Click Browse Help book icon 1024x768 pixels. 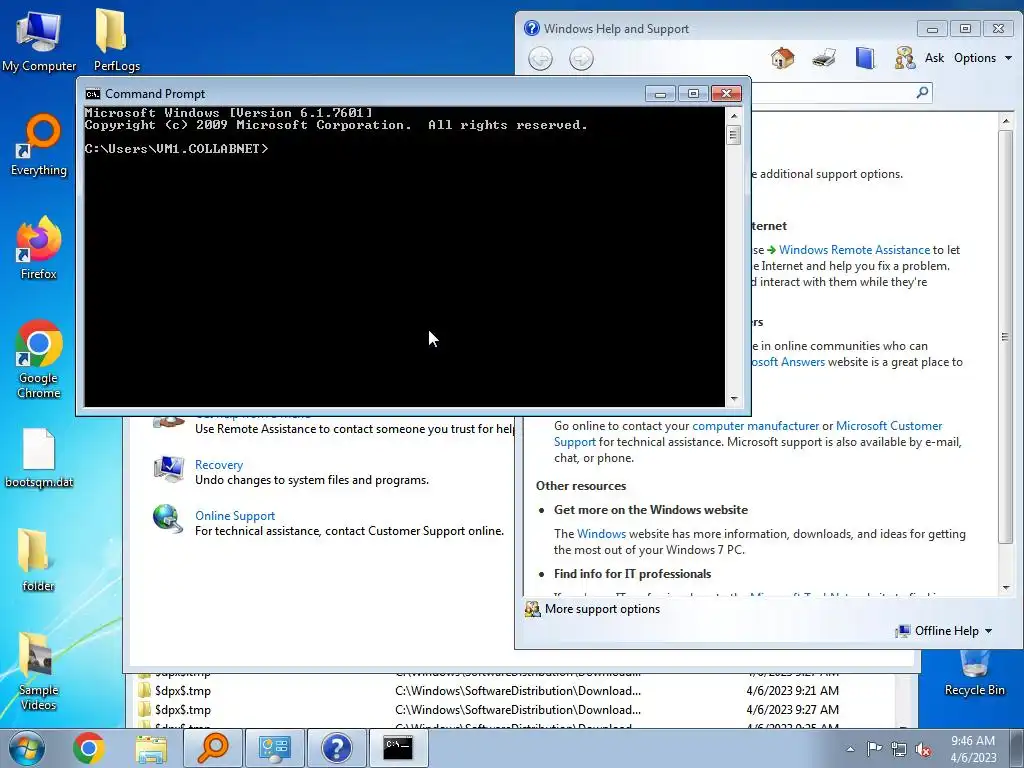[865, 58]
